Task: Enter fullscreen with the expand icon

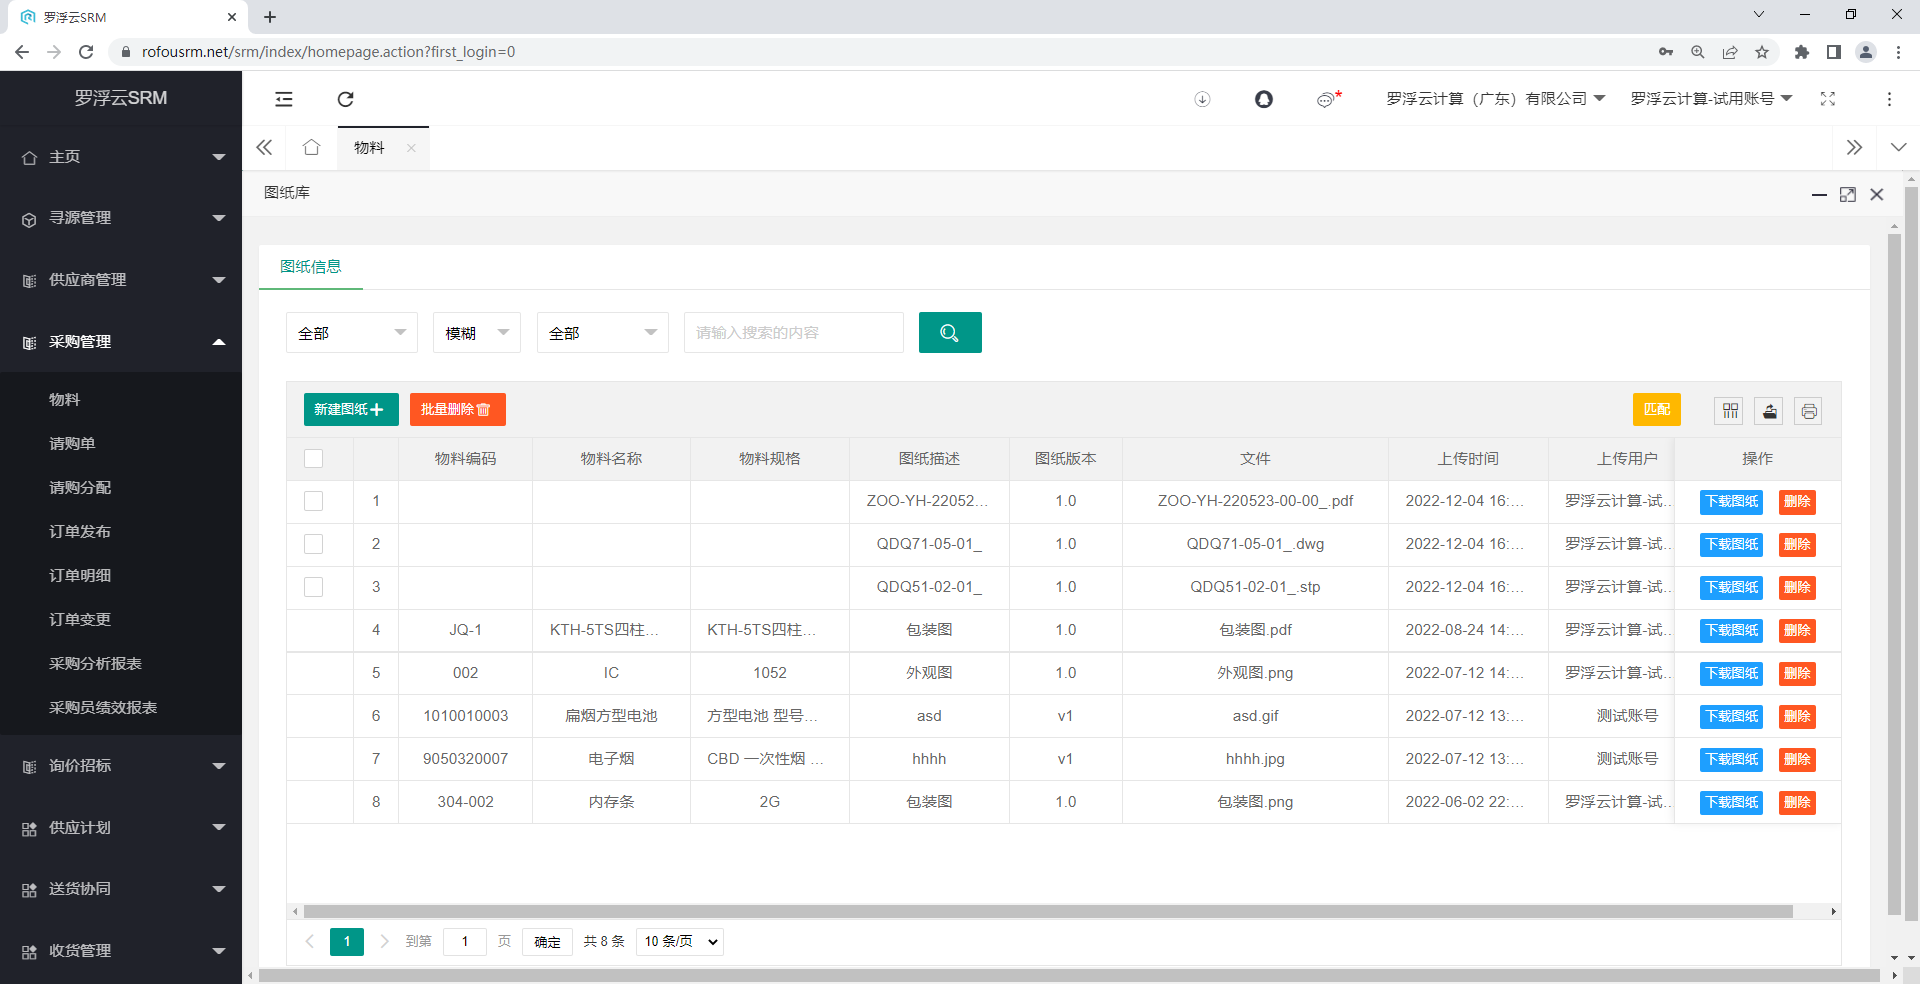Action: (x=1829, y=100)
